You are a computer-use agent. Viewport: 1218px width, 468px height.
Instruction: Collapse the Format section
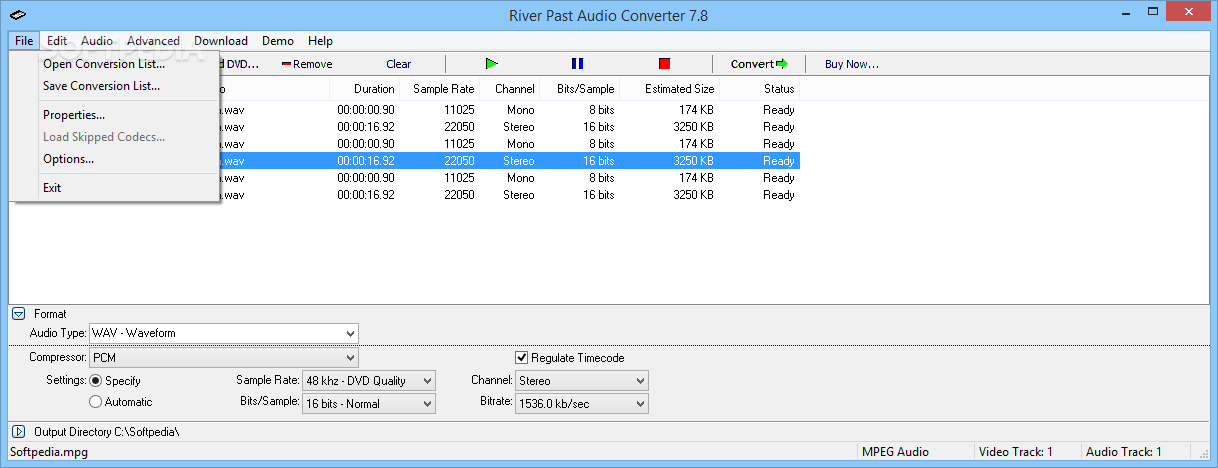point(18,314)
